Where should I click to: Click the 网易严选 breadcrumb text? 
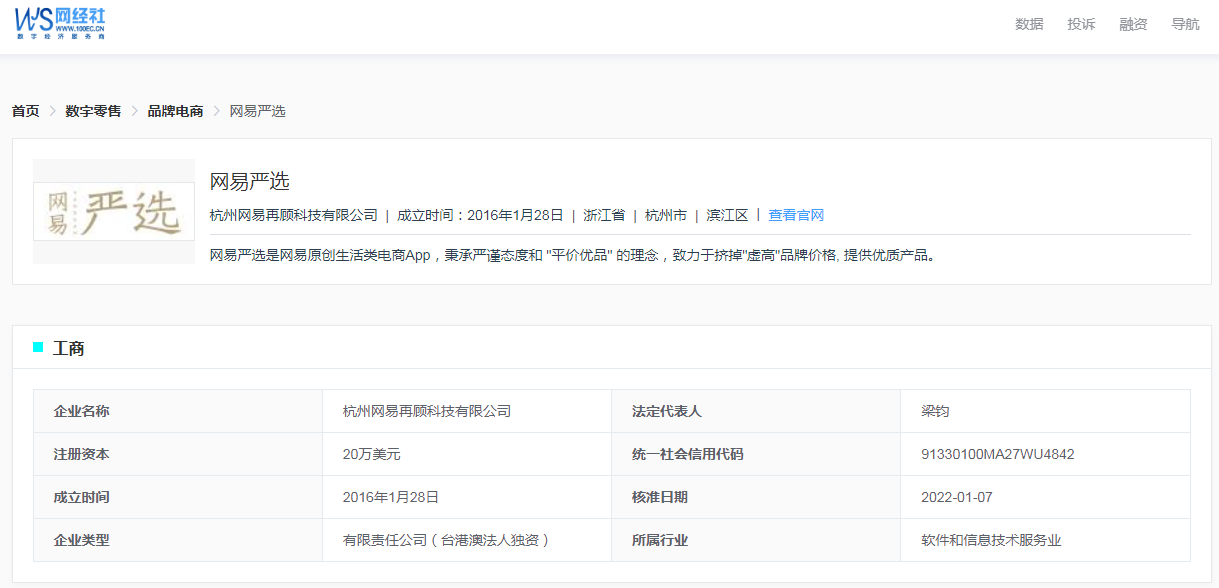258,111
